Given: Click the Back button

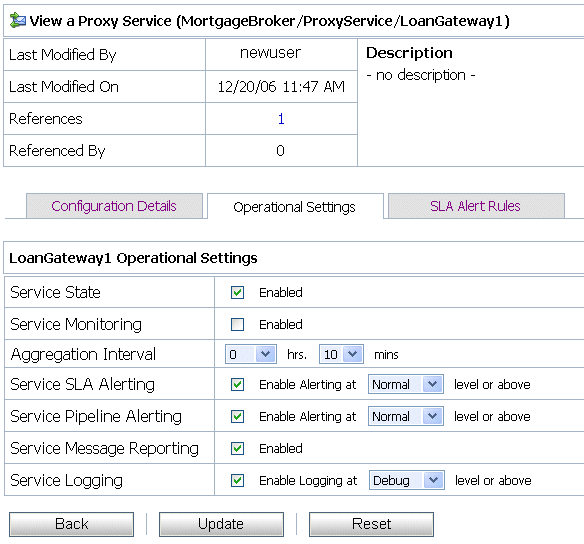Looking at the screenshot, I should (72, 524).
